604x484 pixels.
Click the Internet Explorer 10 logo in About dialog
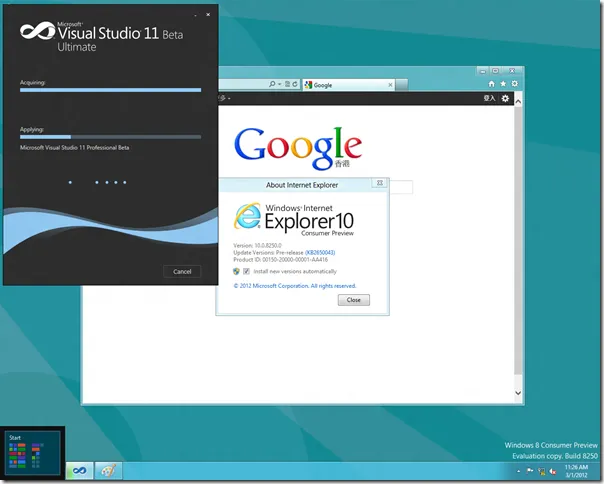coord(247,217)
